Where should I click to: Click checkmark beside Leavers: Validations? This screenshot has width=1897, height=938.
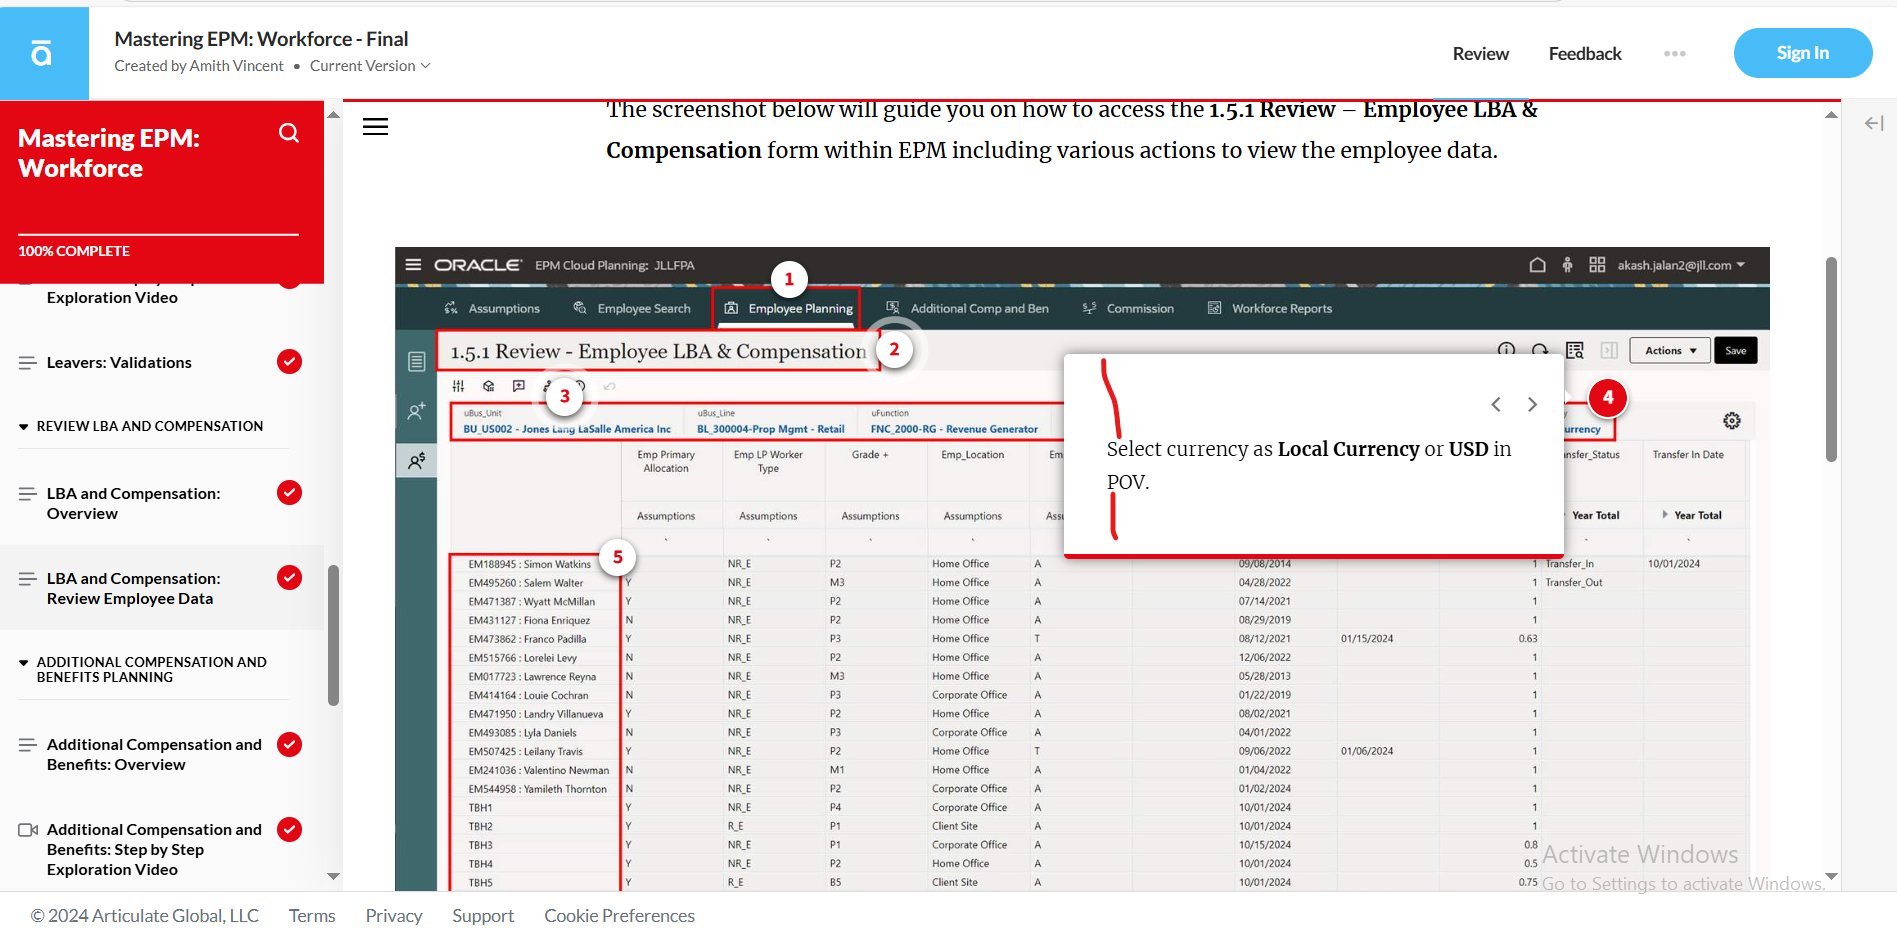[x=289, y=362]
